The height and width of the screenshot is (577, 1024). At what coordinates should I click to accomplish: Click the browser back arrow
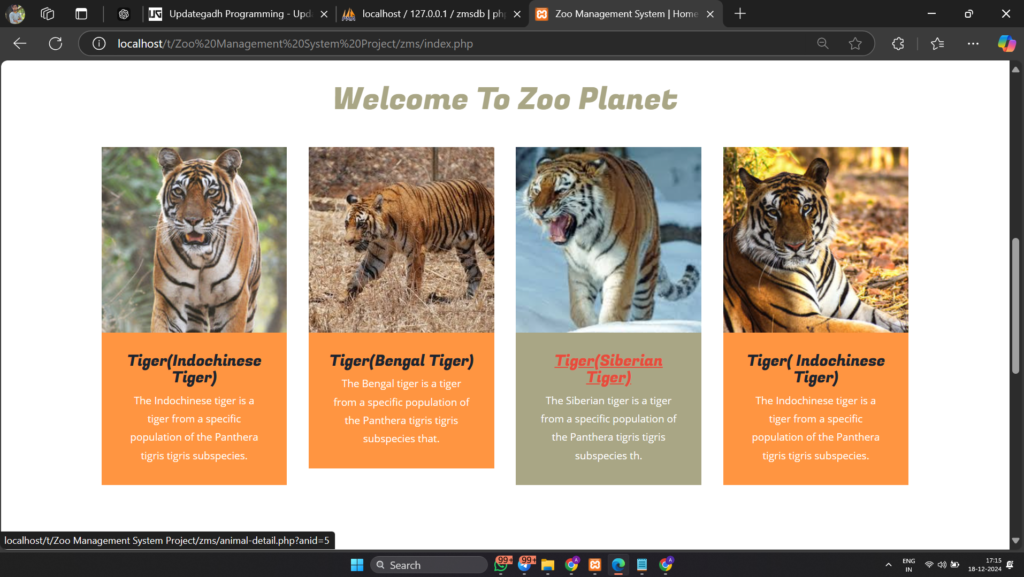[x=20, y=44]
